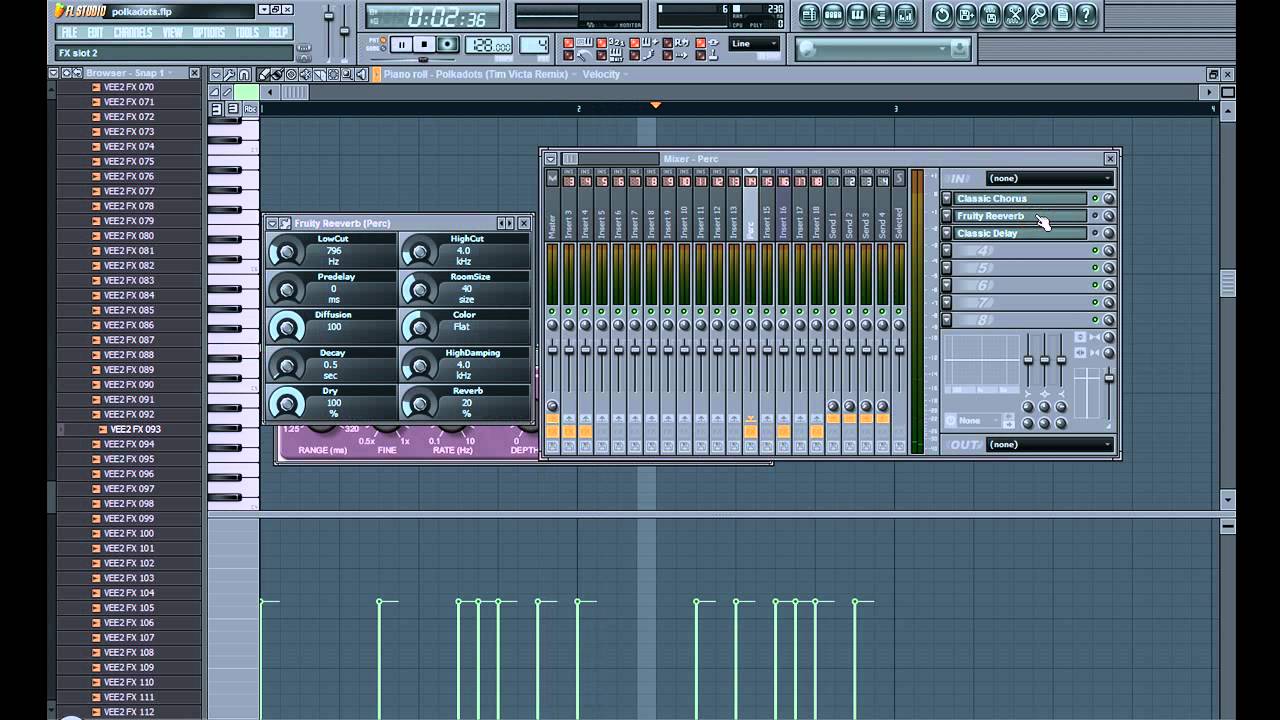This screenshot has width=1280, height=720.
Task: Show the Browser window icon
Action: coord(882,15)
